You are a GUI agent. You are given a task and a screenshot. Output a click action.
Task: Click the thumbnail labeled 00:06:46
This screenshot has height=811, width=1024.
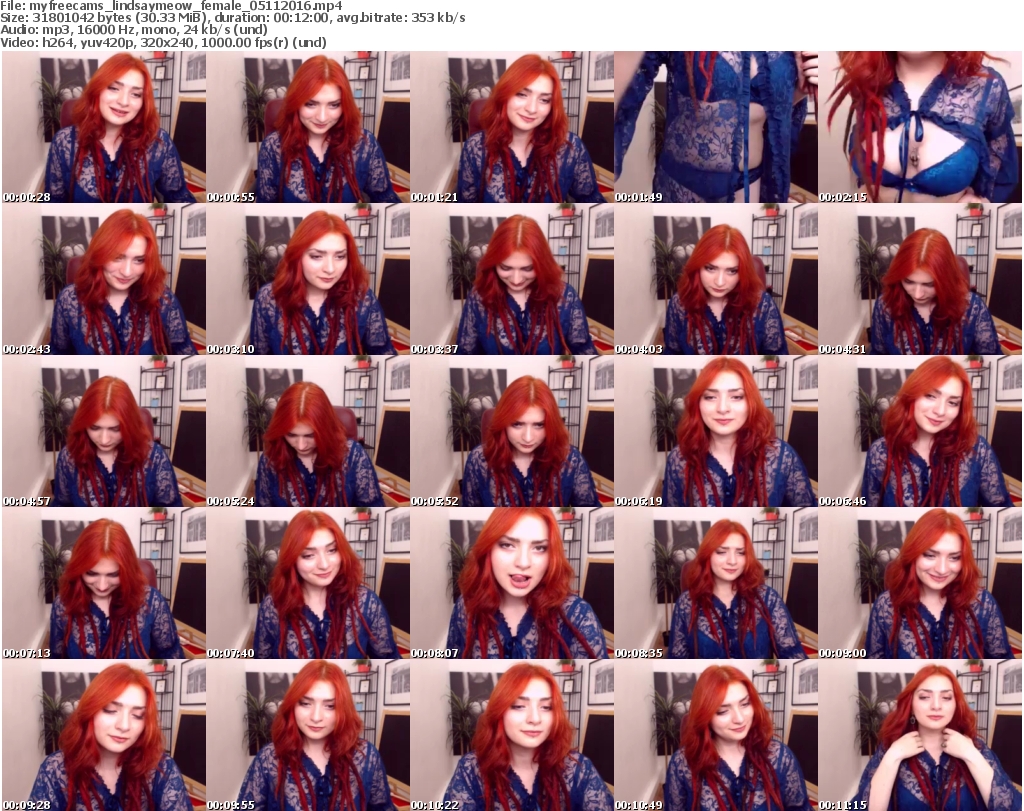(x=920, y=432)
